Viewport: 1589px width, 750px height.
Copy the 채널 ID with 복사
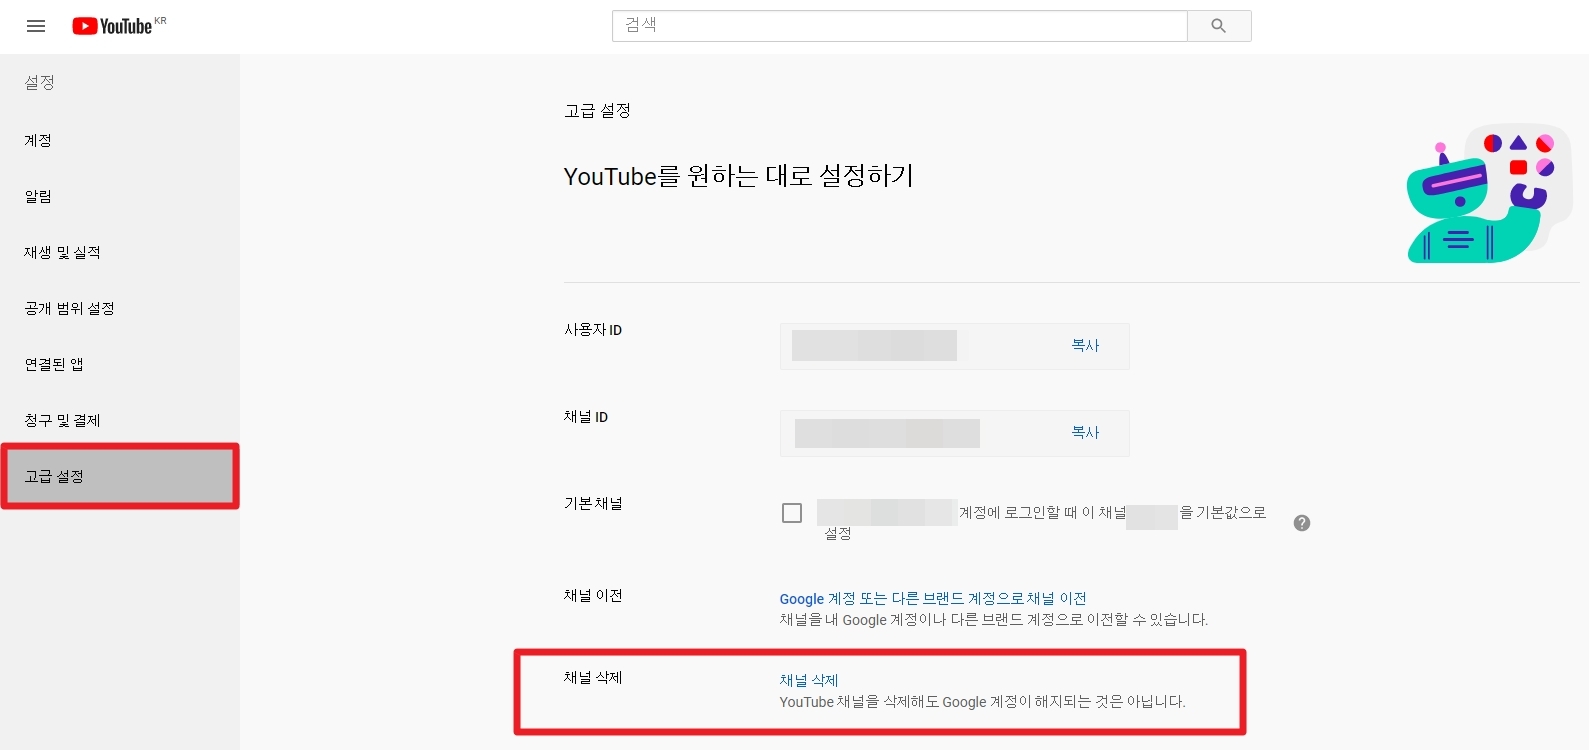point(1085,432)
